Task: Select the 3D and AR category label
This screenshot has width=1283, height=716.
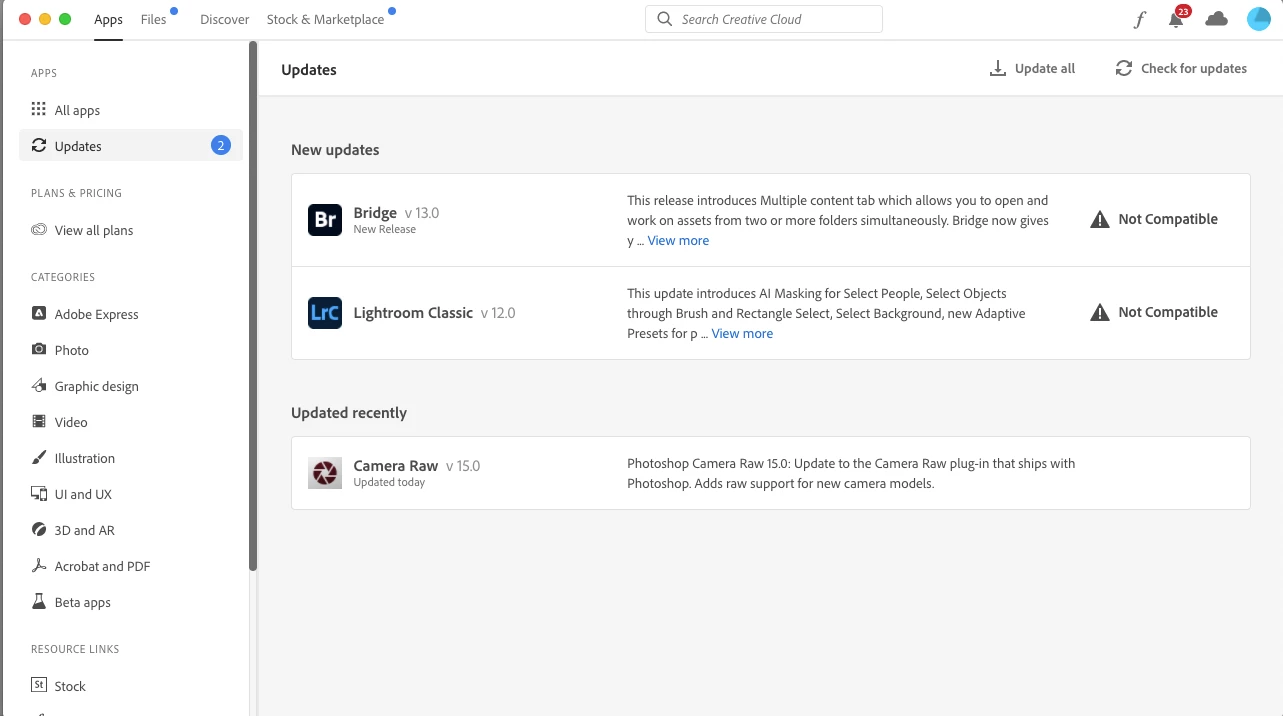Action: (85, 530)
